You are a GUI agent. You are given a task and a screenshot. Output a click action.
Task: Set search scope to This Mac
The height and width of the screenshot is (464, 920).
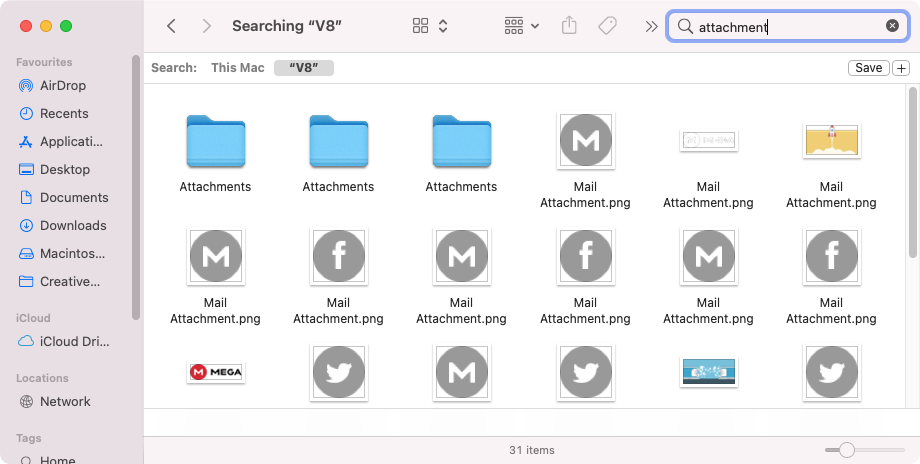(x=238, y=67)
